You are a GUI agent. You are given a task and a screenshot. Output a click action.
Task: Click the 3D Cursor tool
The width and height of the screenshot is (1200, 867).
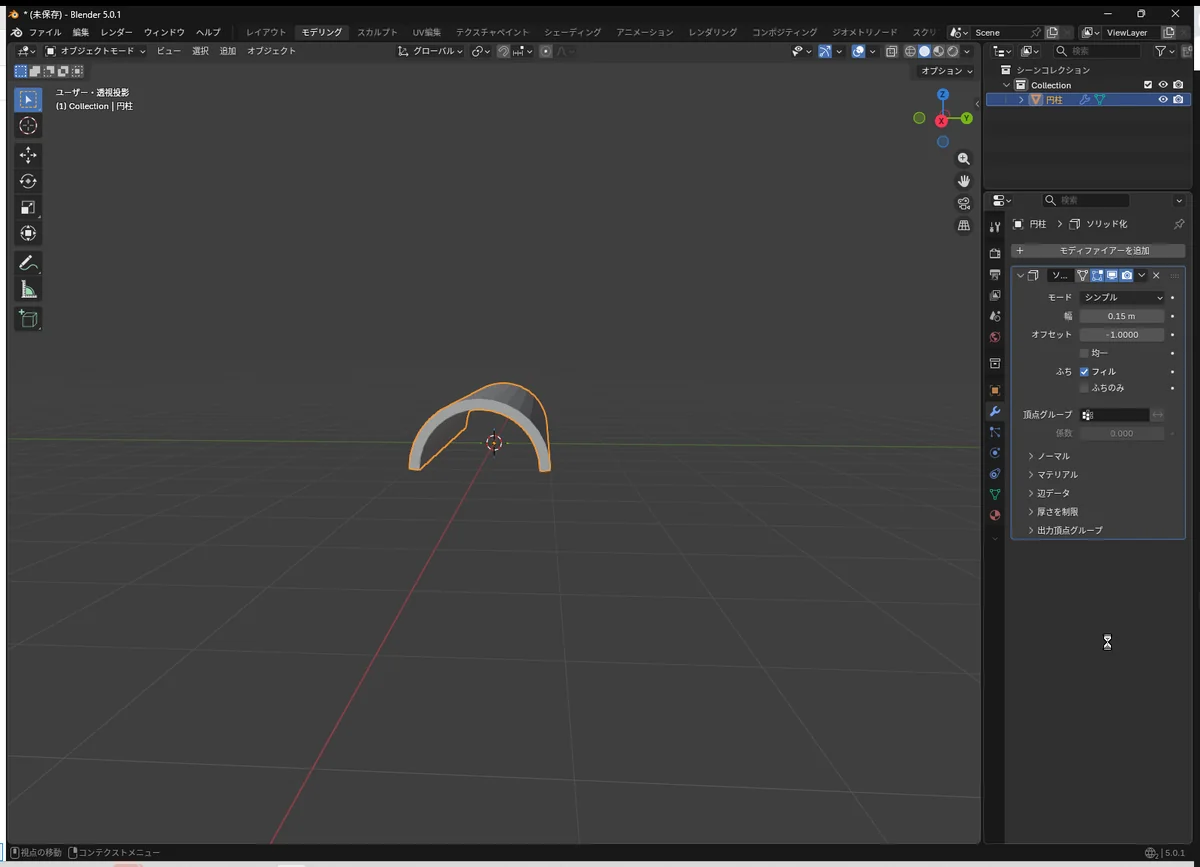[28, 125]
